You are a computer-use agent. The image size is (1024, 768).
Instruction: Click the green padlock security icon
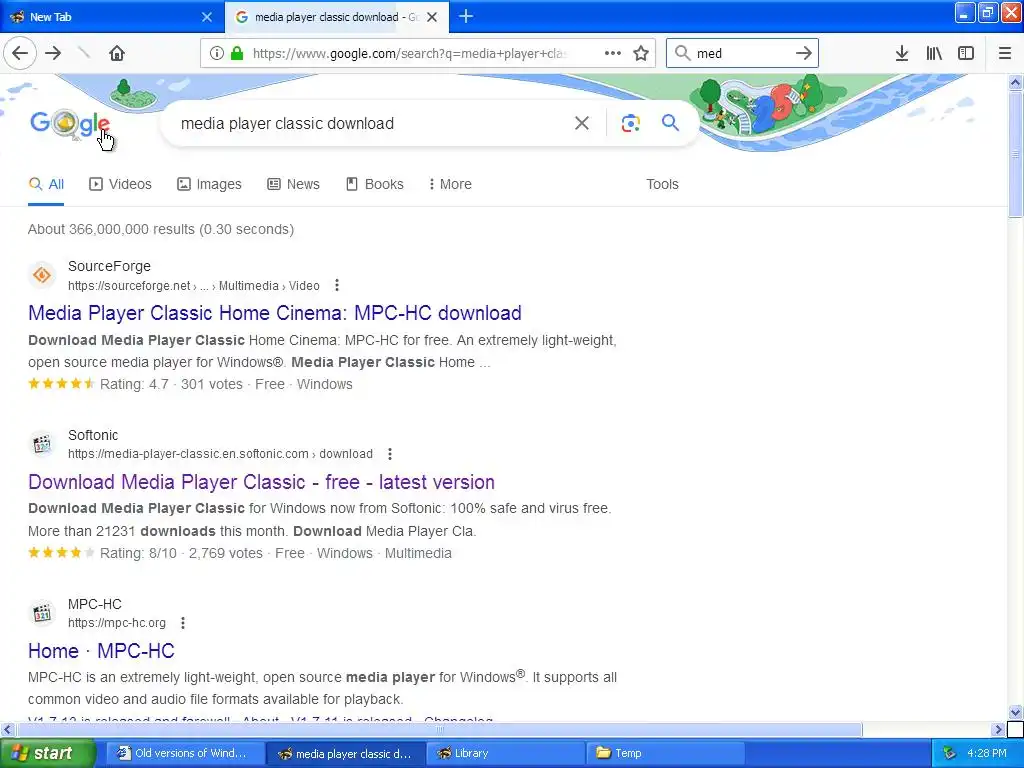pos(237,54)
